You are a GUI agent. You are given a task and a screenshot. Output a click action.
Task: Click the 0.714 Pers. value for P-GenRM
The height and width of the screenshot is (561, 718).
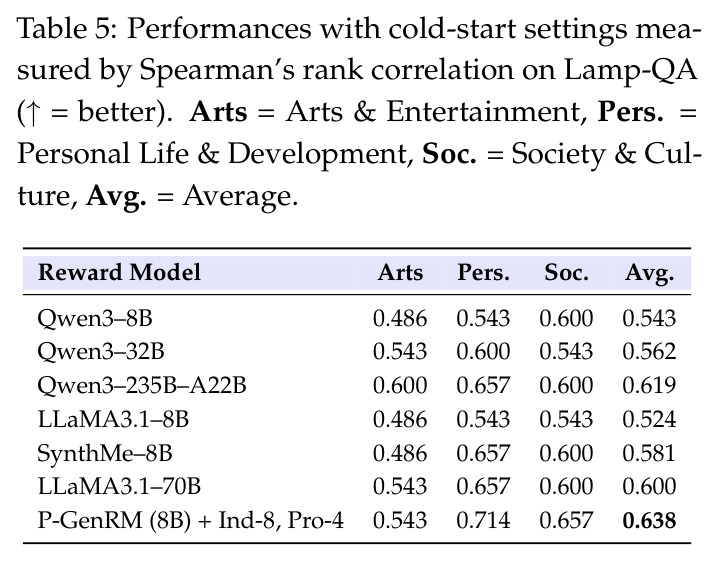[483, 521]
